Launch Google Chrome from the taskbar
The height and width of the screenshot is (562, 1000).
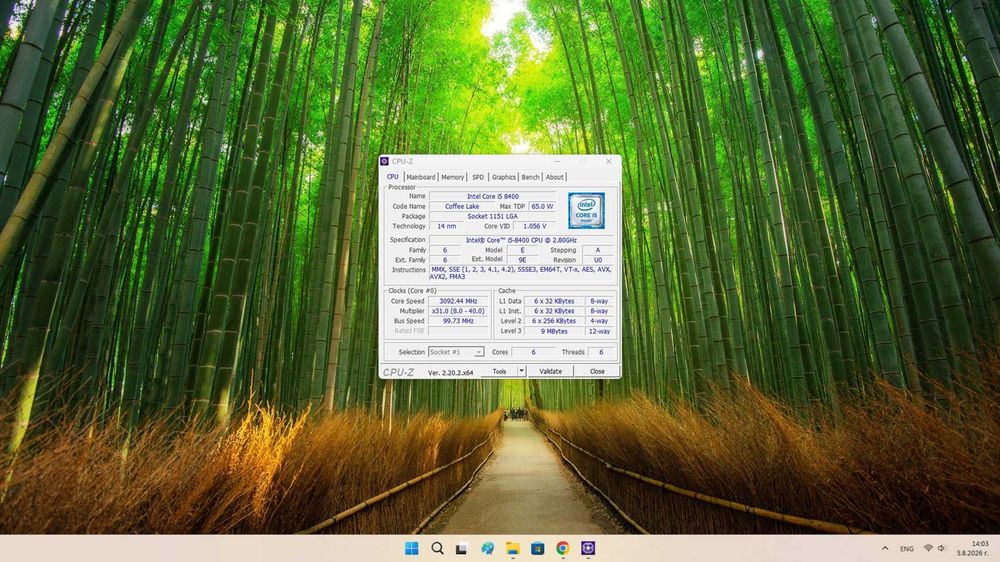point(562,548)
